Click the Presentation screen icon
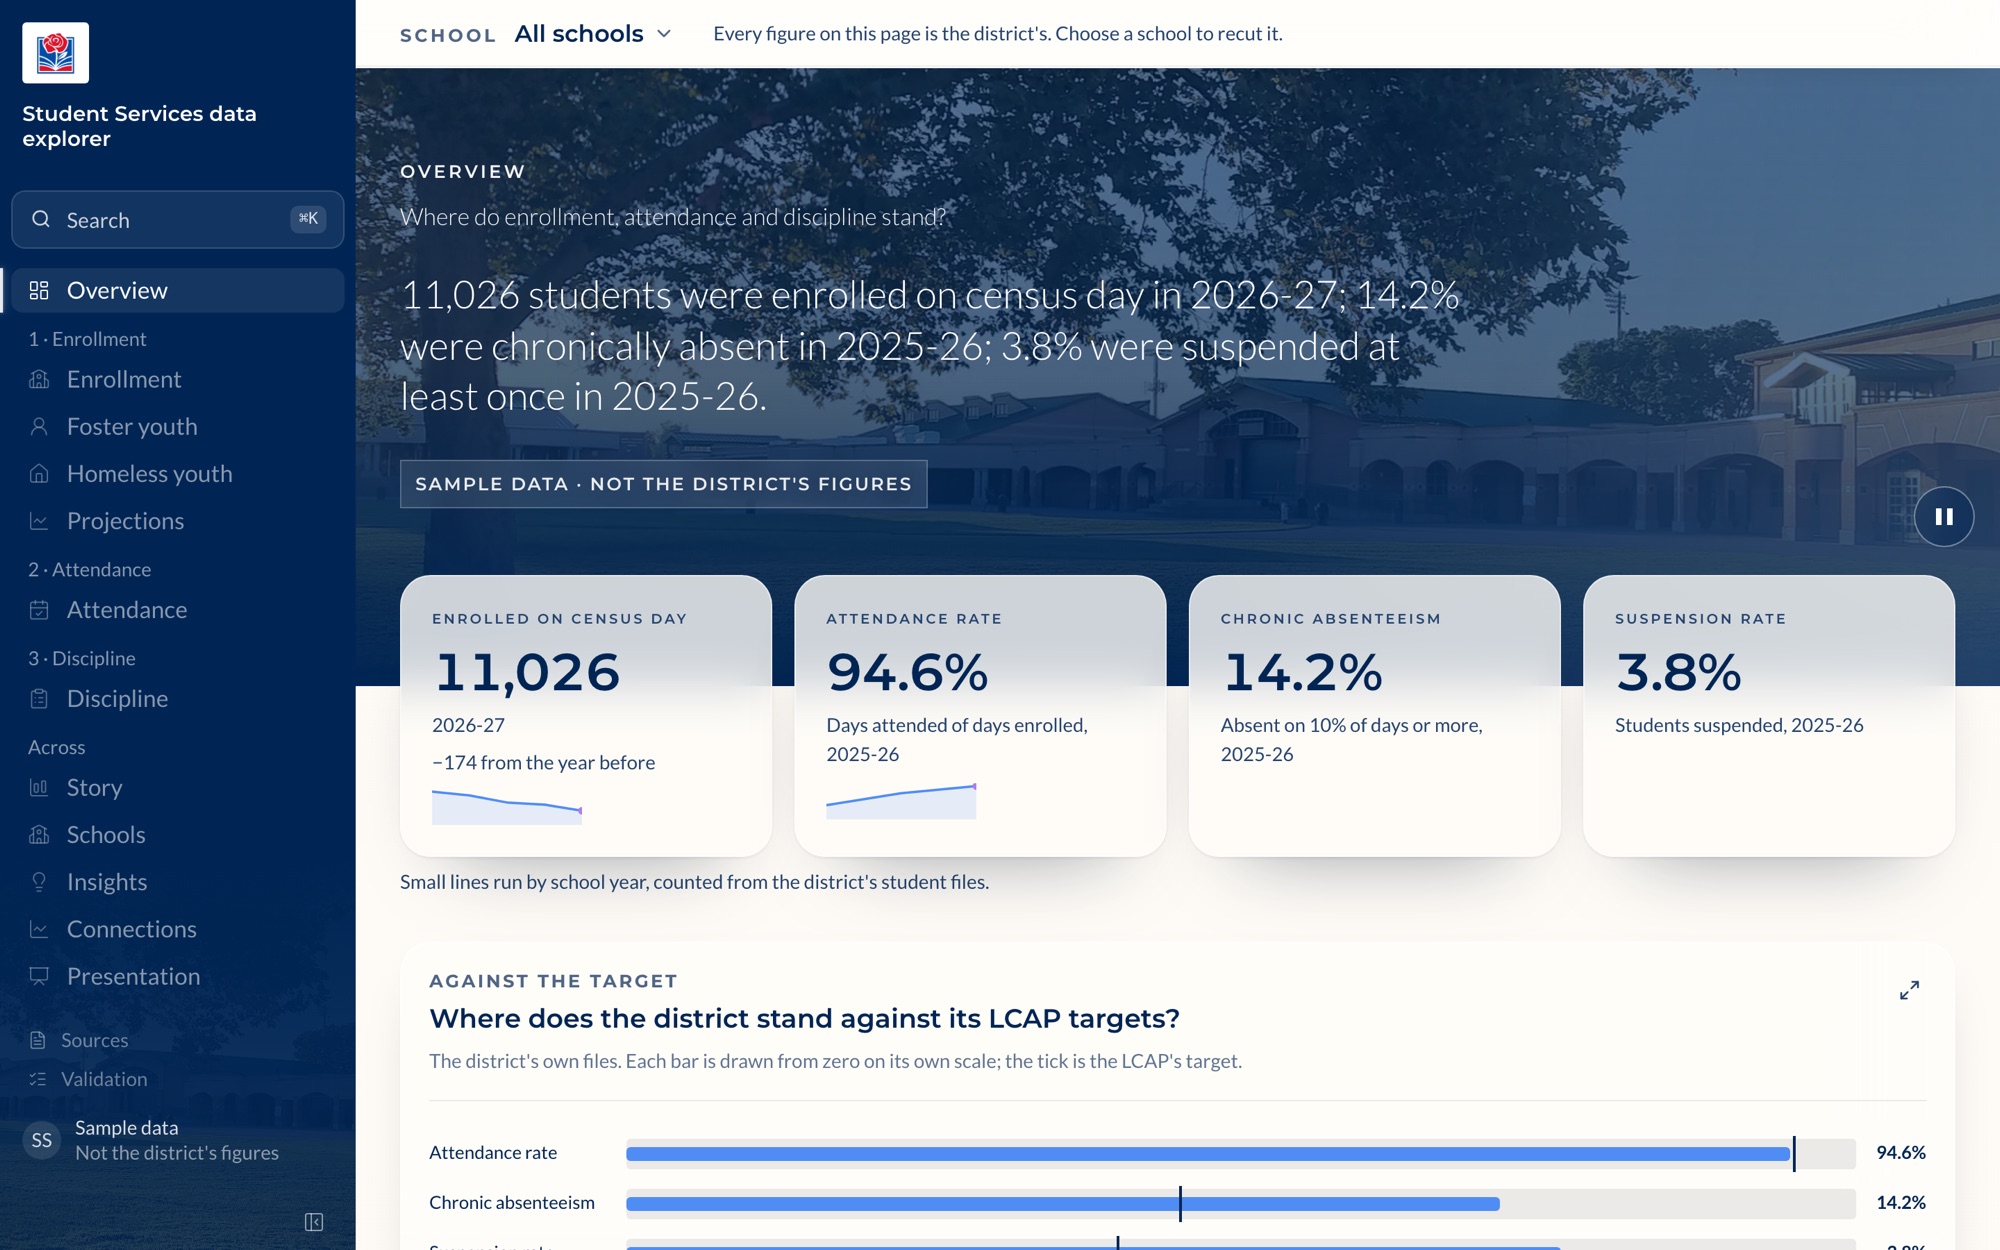The image size is (2000, 1250). 39,975
